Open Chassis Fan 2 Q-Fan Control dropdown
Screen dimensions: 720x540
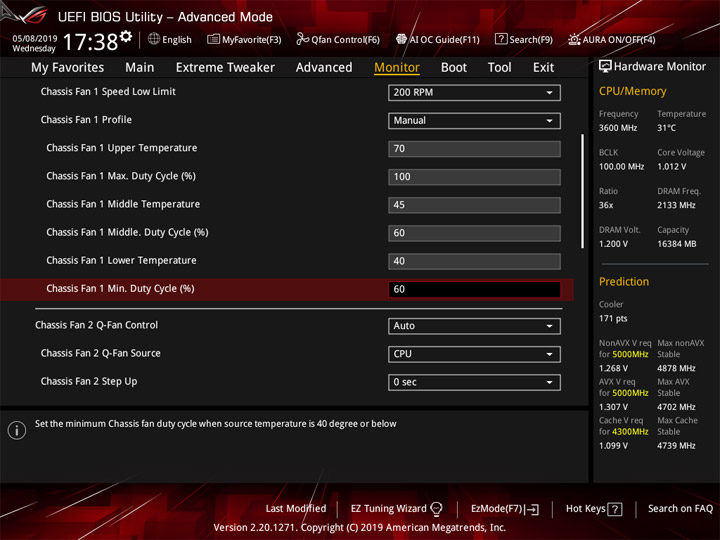(474, 326)
